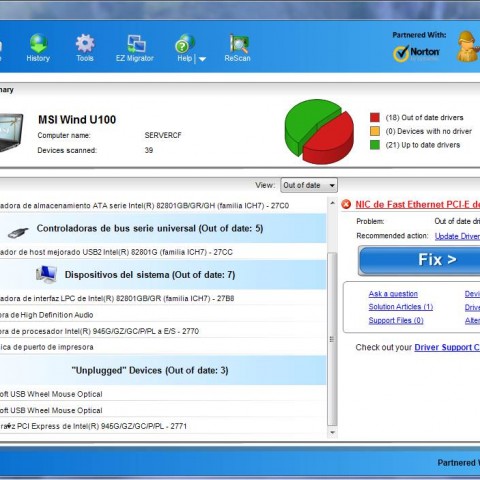Expand the Help dropdown arrow
Viewport: 480px width, 480px height.
pyautogui.click(x=202, y=59)
